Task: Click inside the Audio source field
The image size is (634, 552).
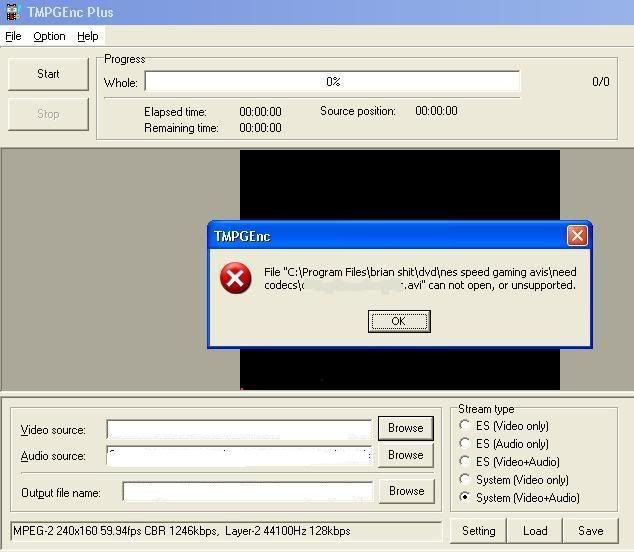Action: [239, 456]
